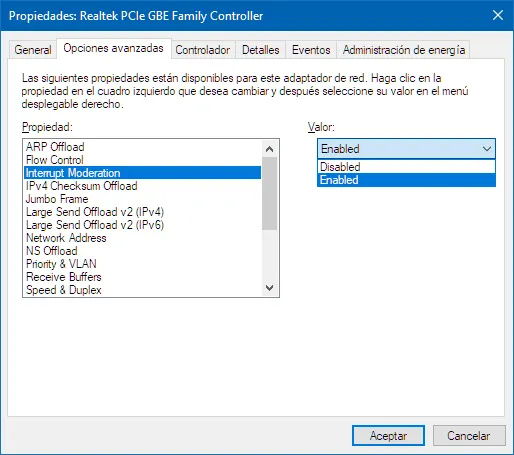Click the Cancelar button

[469, 436]
